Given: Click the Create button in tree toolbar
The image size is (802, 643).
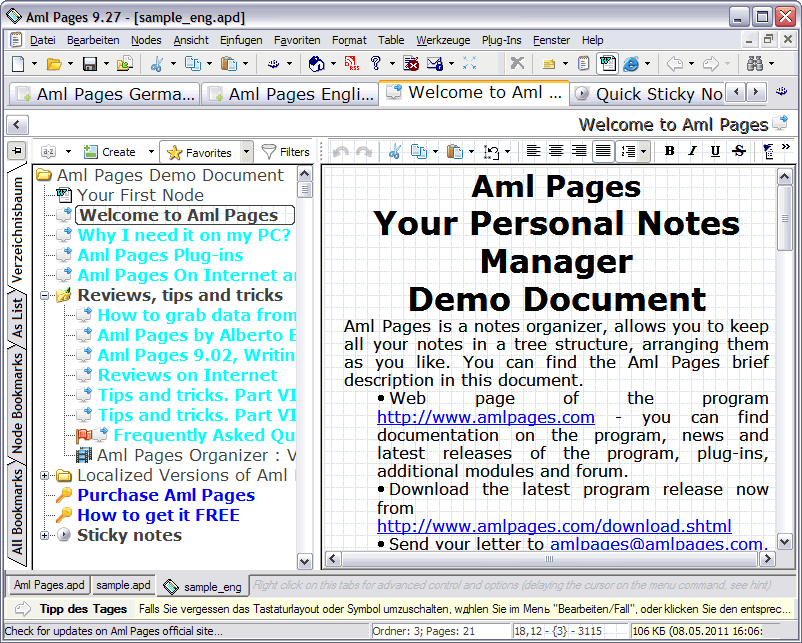Looking at the screenshot, I should [x=110, y=152].
